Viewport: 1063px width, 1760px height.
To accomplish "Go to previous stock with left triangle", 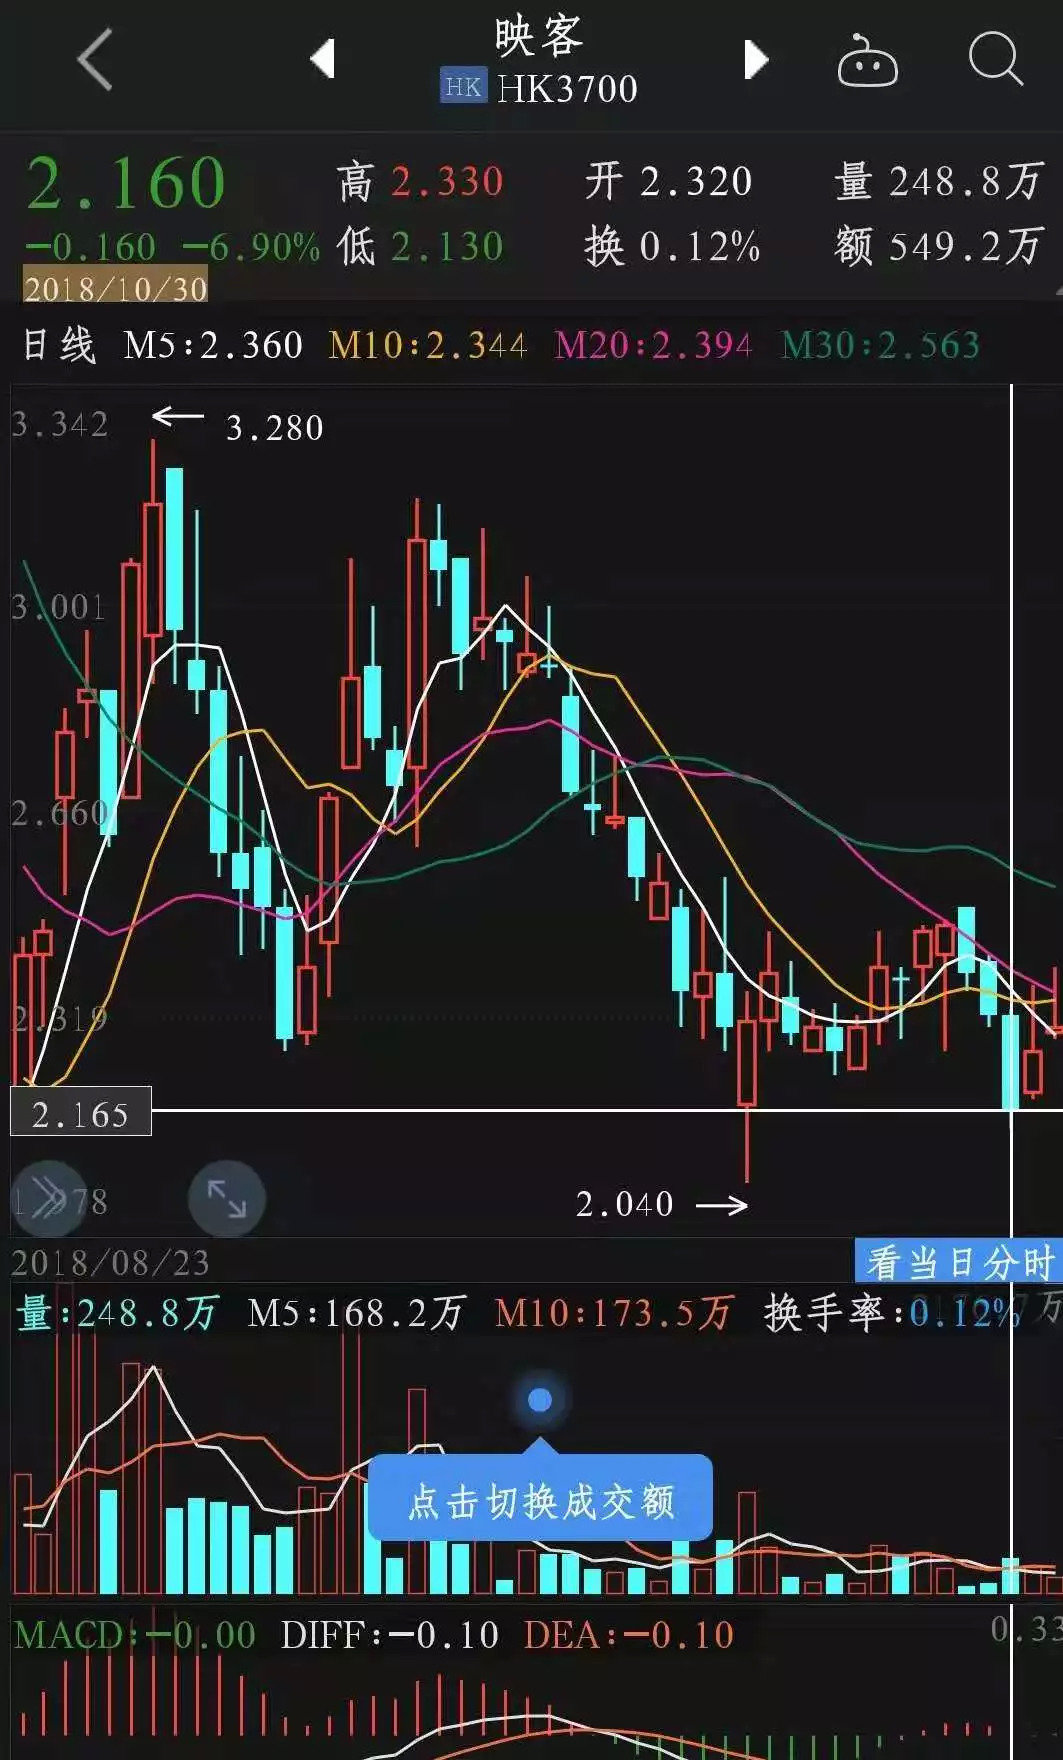I will pos(322,59).
